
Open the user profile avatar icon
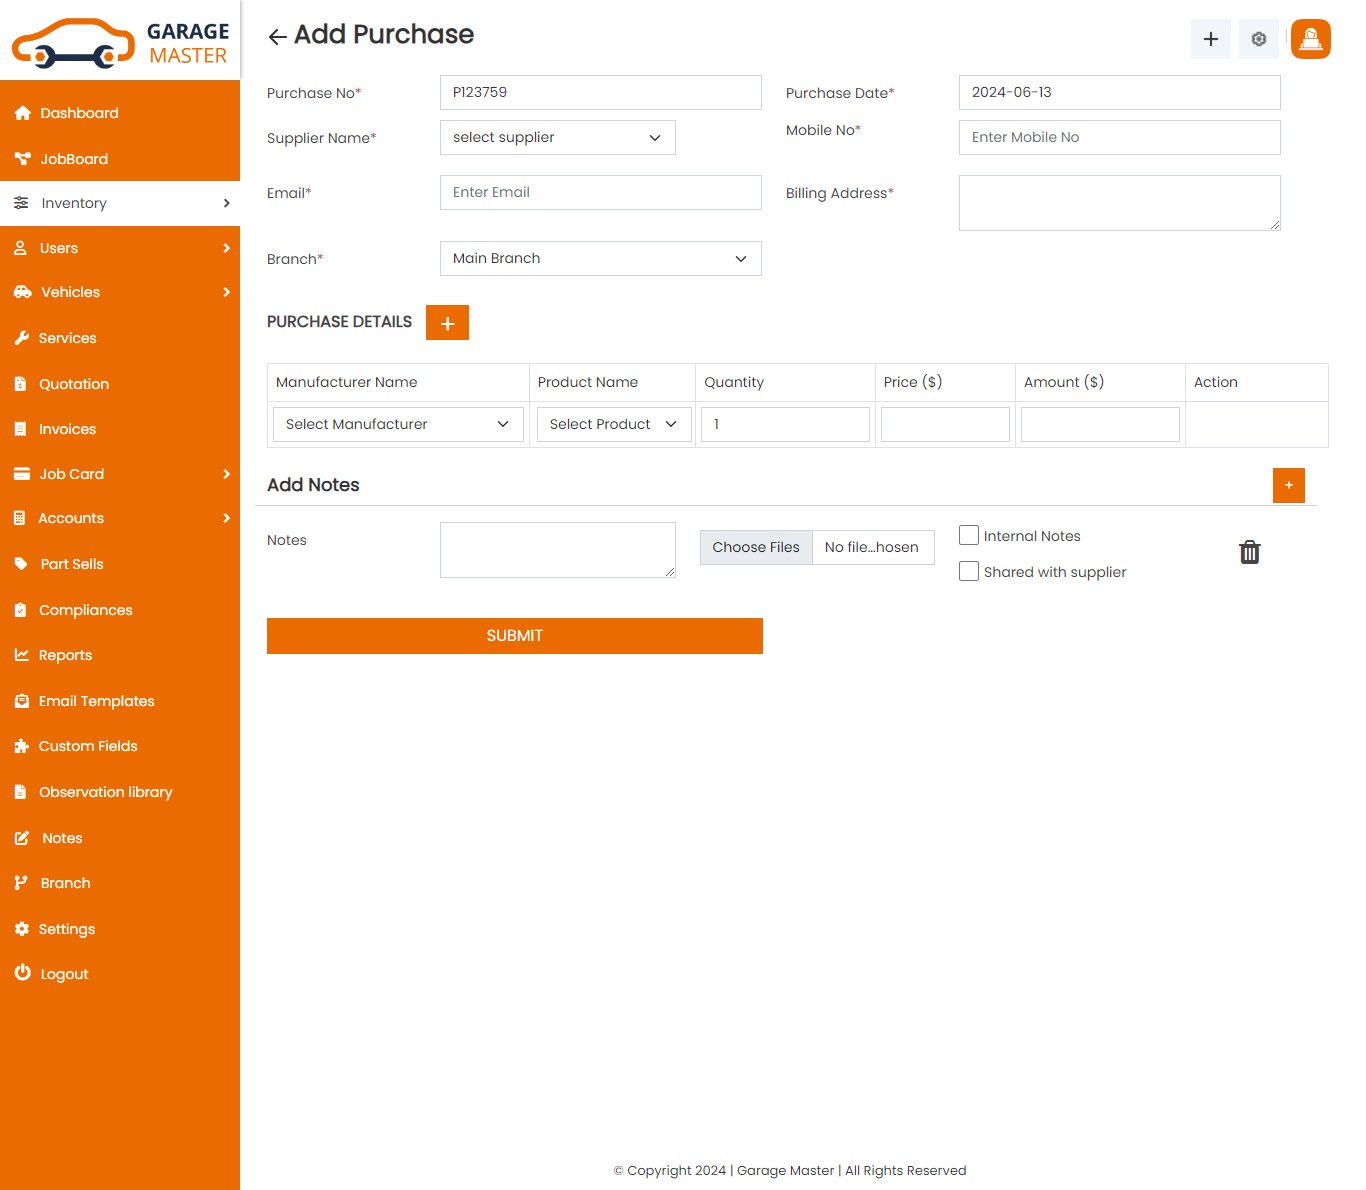click(x=1310, y=39)
